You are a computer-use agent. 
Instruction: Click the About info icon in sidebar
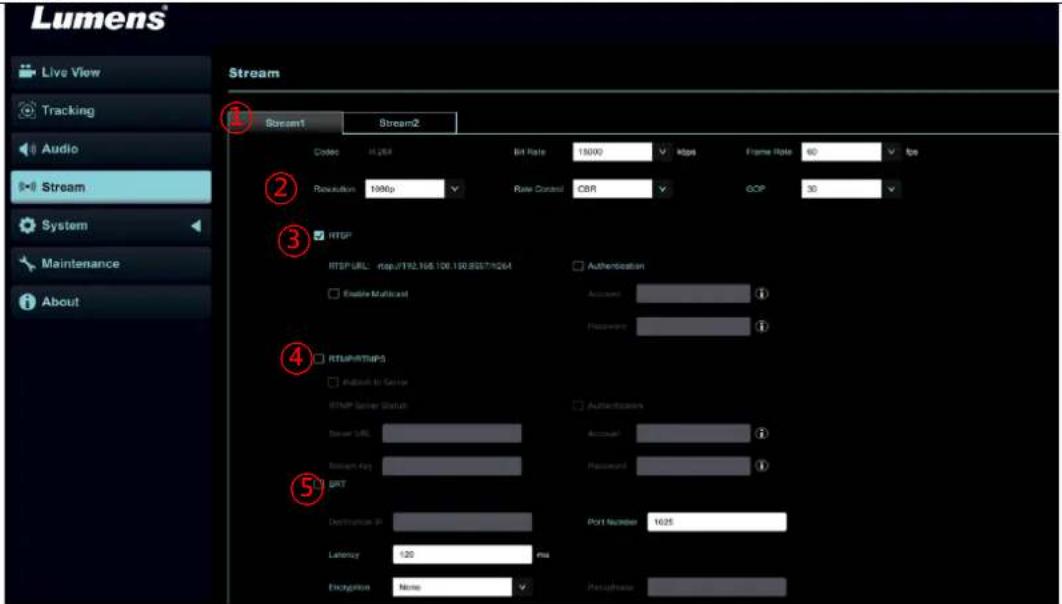tap(27, 302)
